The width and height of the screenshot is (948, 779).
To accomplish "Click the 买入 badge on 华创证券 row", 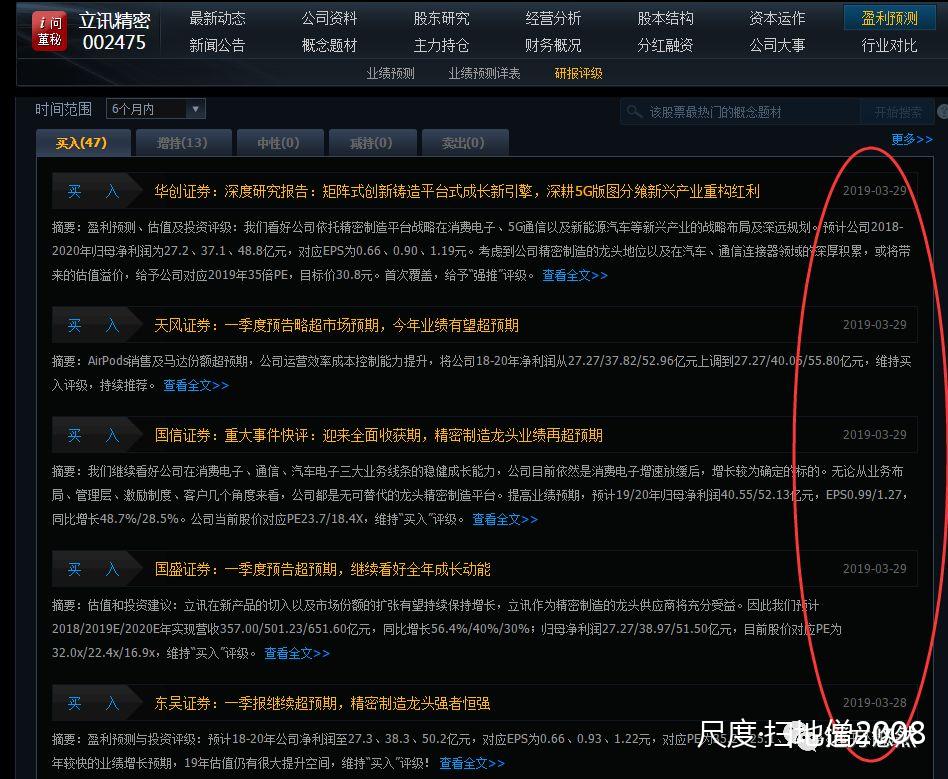I will click(x=95, y=191).
